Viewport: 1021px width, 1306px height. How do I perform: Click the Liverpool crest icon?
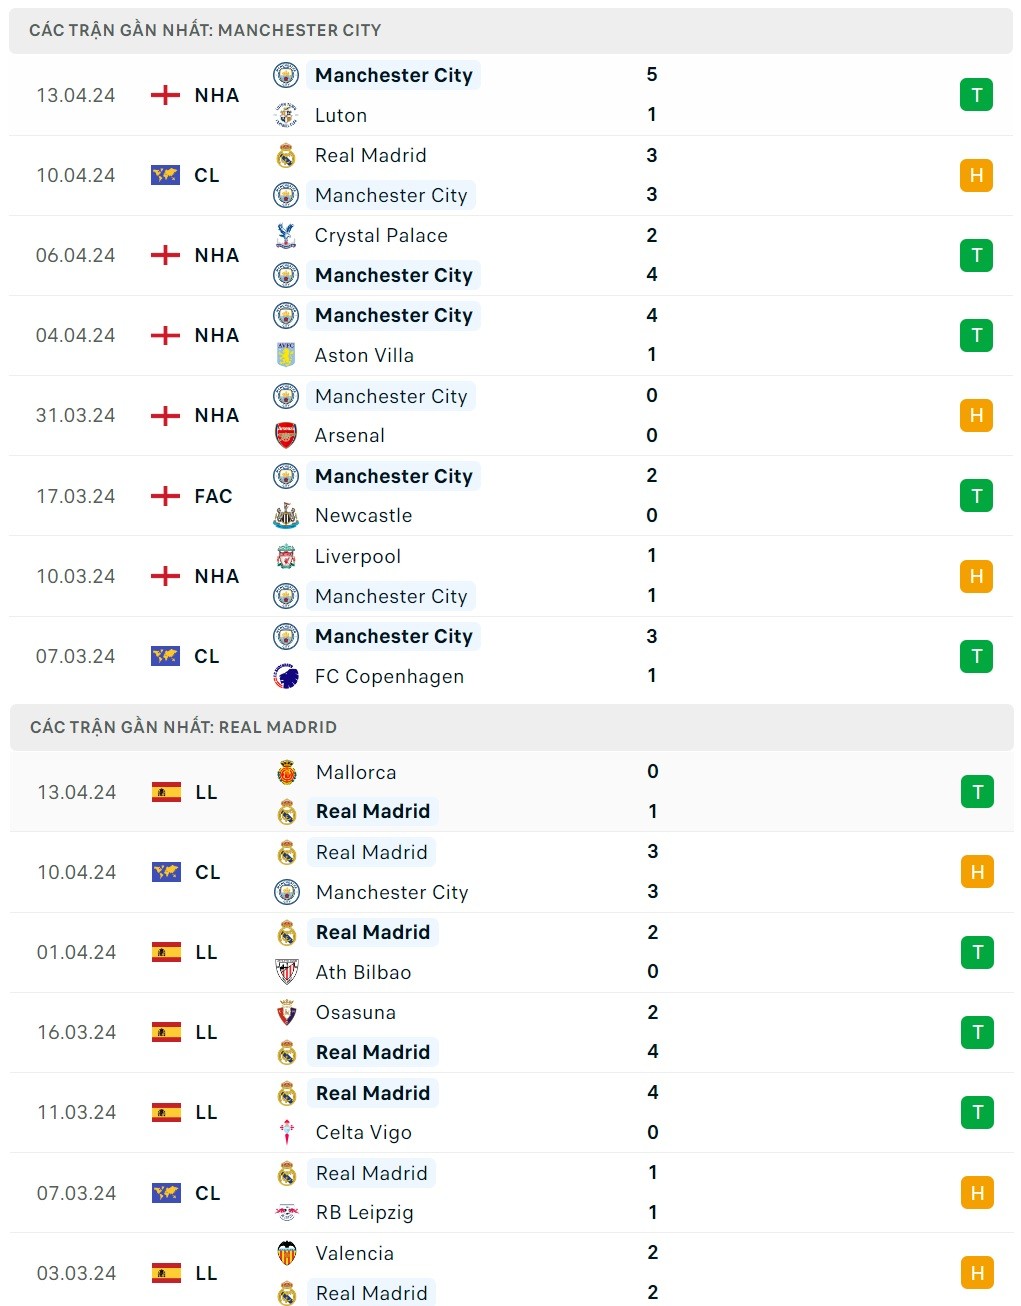286,556
